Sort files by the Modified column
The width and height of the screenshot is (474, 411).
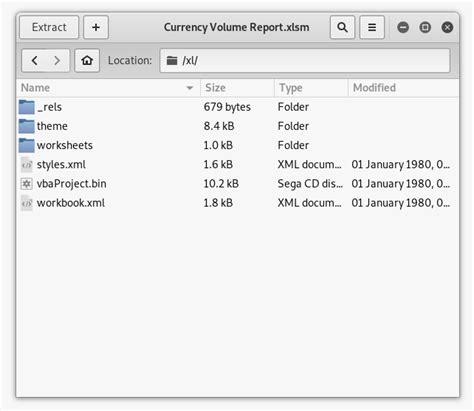click(403, 88)
